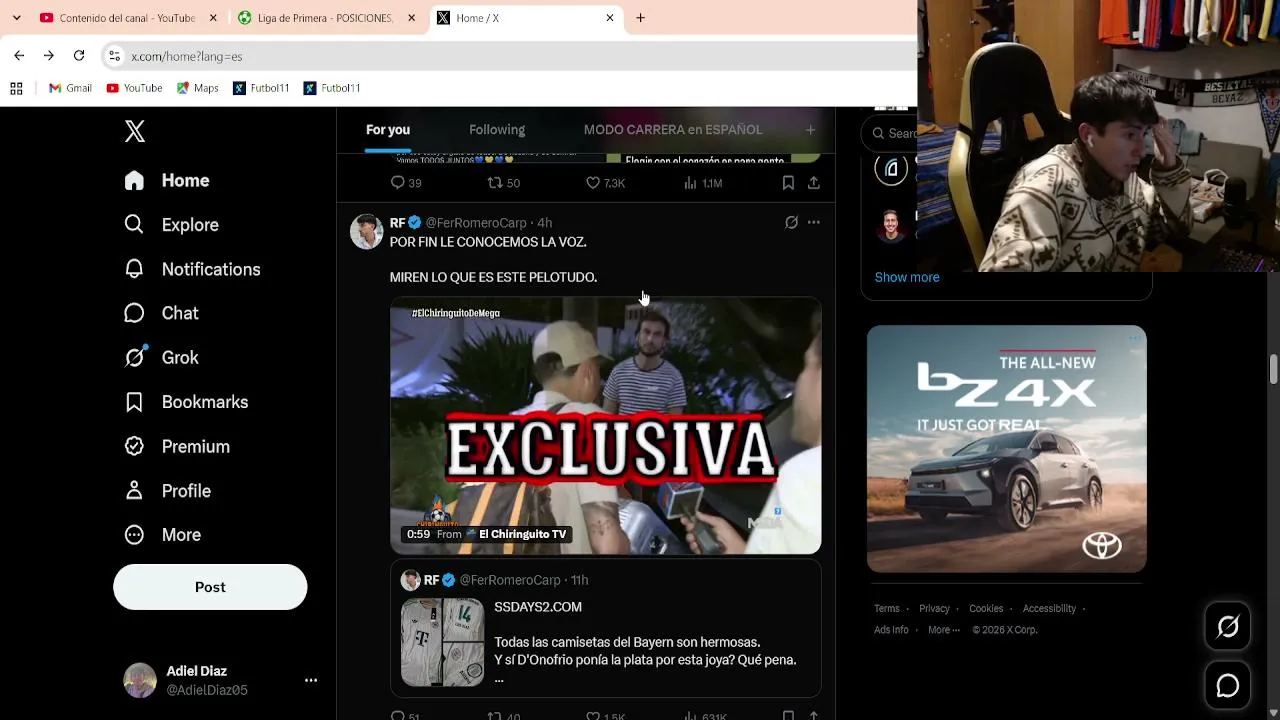Close the Liga de Primera tab
This screenshot has height=720, width=1280.
411,18
